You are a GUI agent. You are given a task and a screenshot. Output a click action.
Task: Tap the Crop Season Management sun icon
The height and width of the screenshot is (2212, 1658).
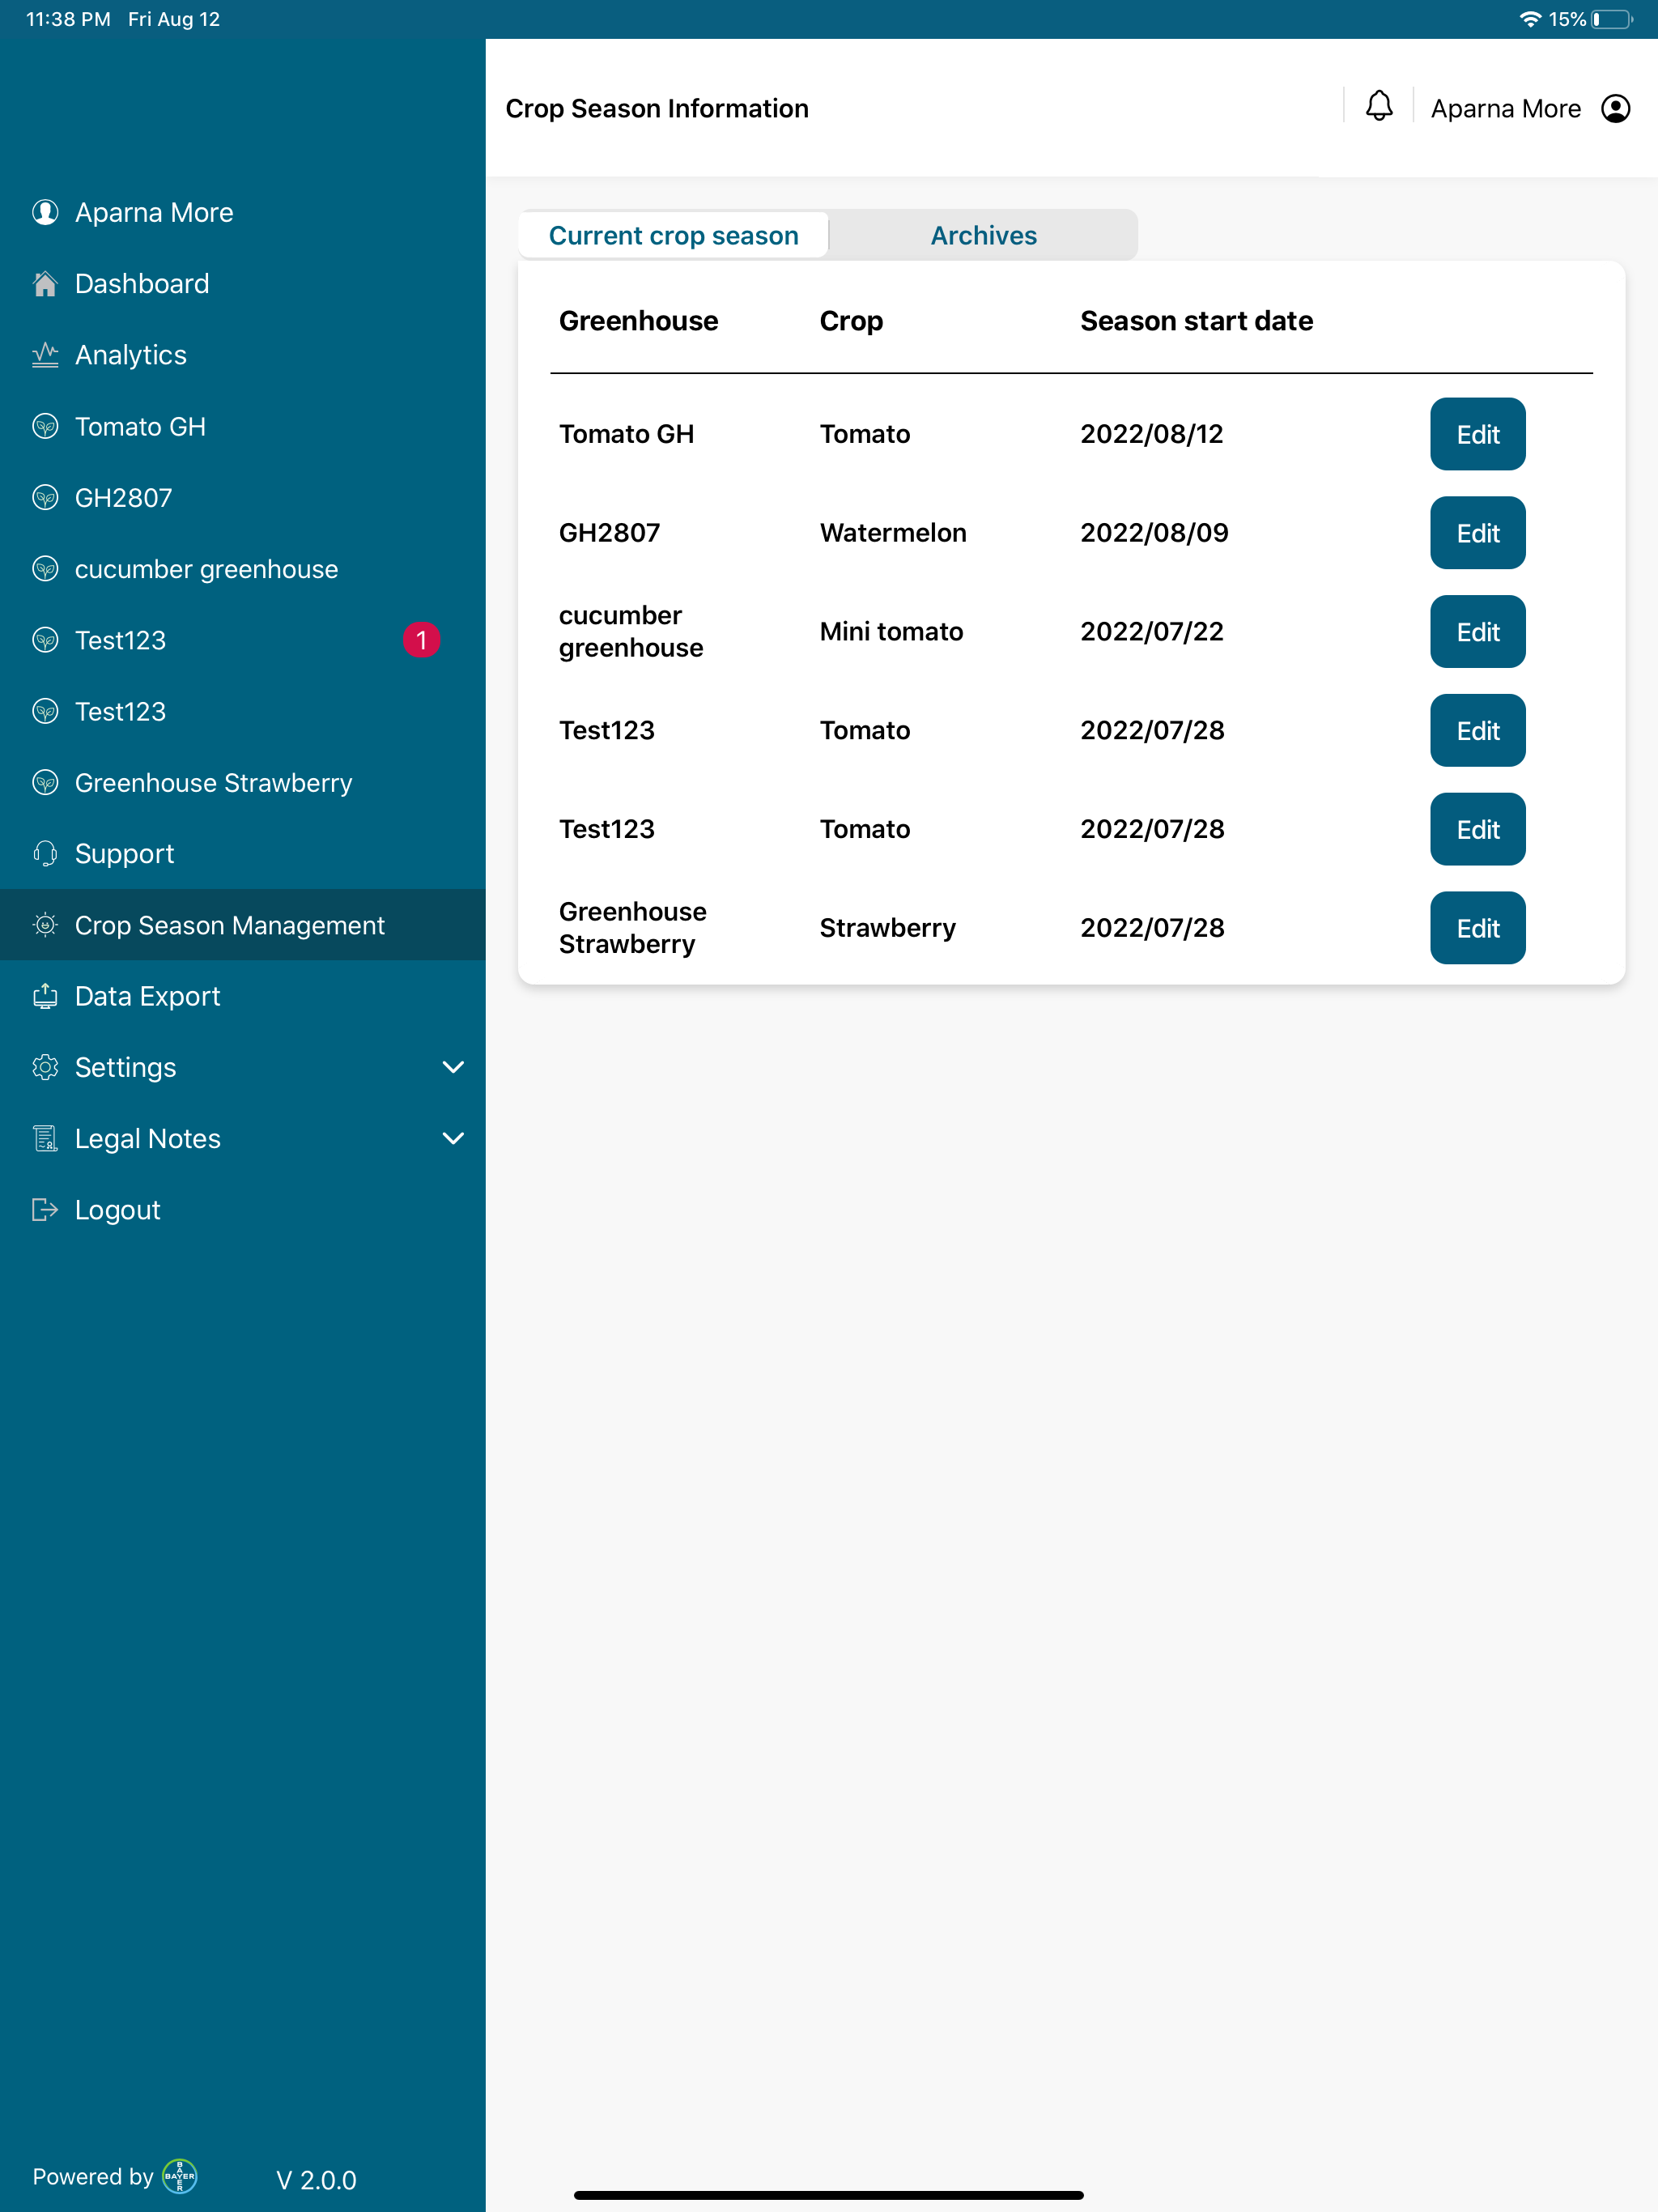tap(45, 925)
